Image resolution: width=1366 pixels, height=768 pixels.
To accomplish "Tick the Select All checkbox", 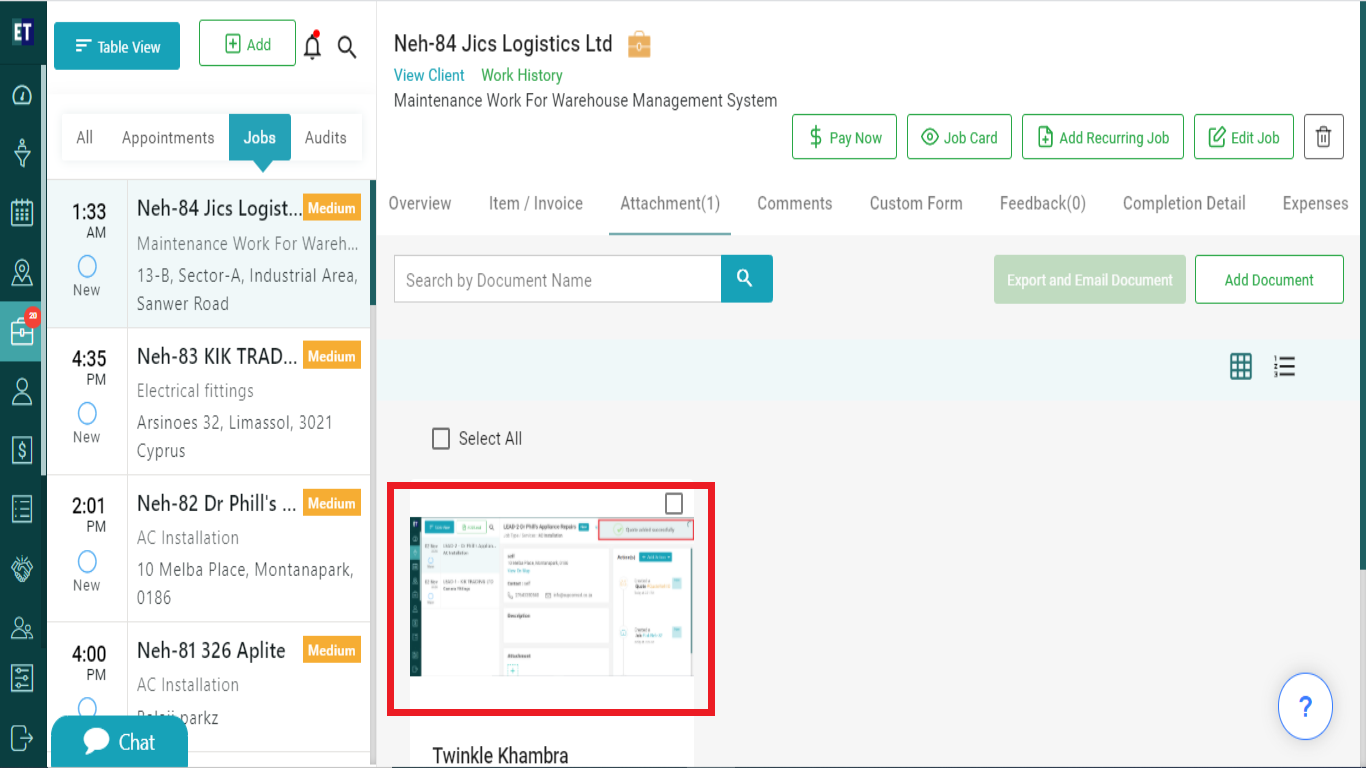I will click(x=441, y=438).
